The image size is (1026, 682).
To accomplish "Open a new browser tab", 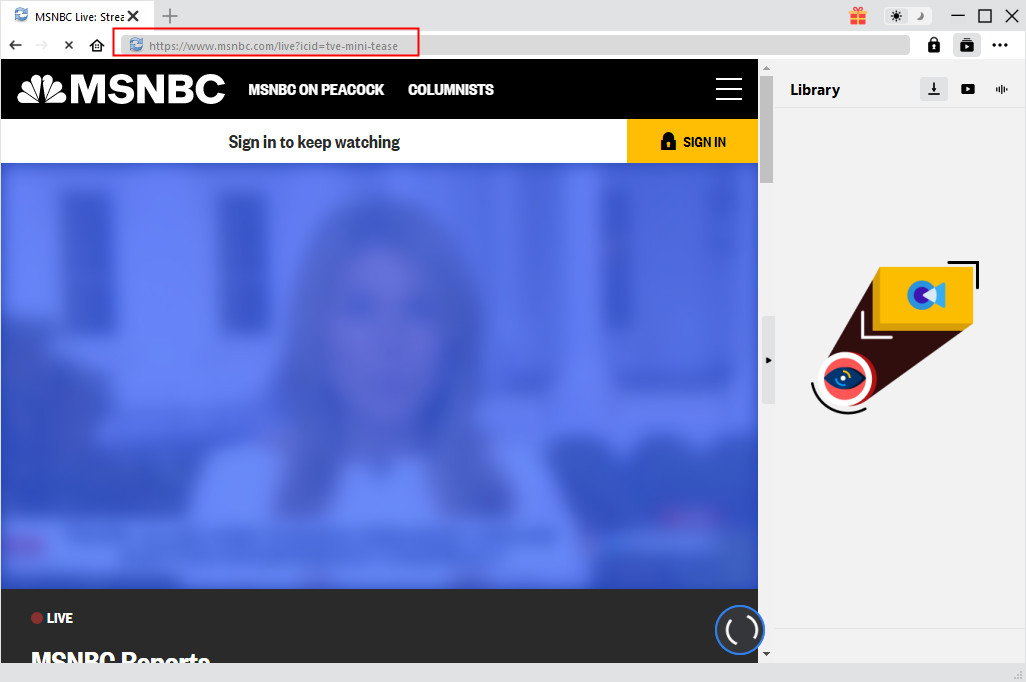I will [x=170, y=16].
